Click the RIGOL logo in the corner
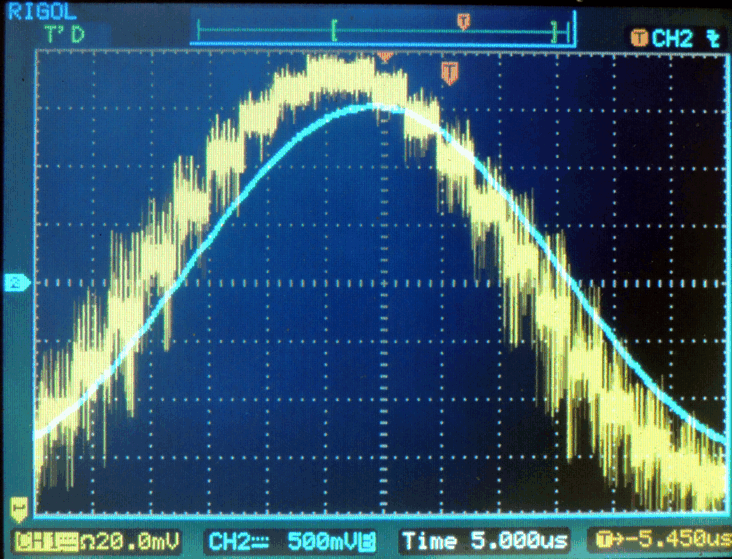 [x=42, y=12]
